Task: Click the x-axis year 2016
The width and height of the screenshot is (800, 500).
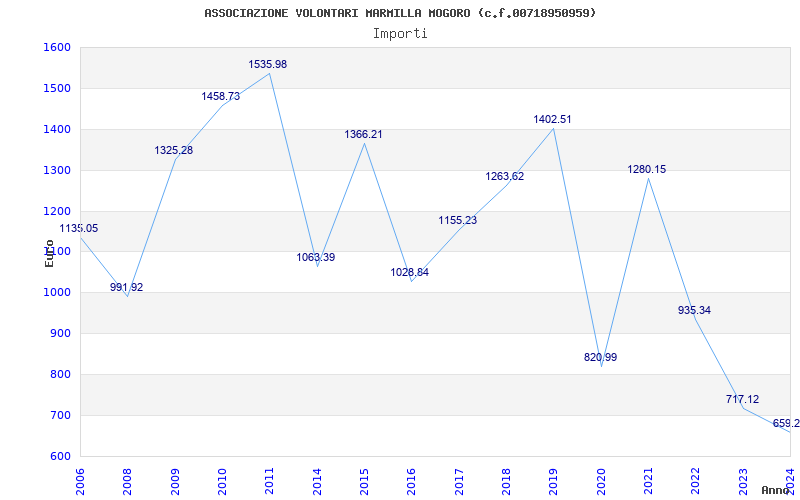Action: tap(412, 482)
